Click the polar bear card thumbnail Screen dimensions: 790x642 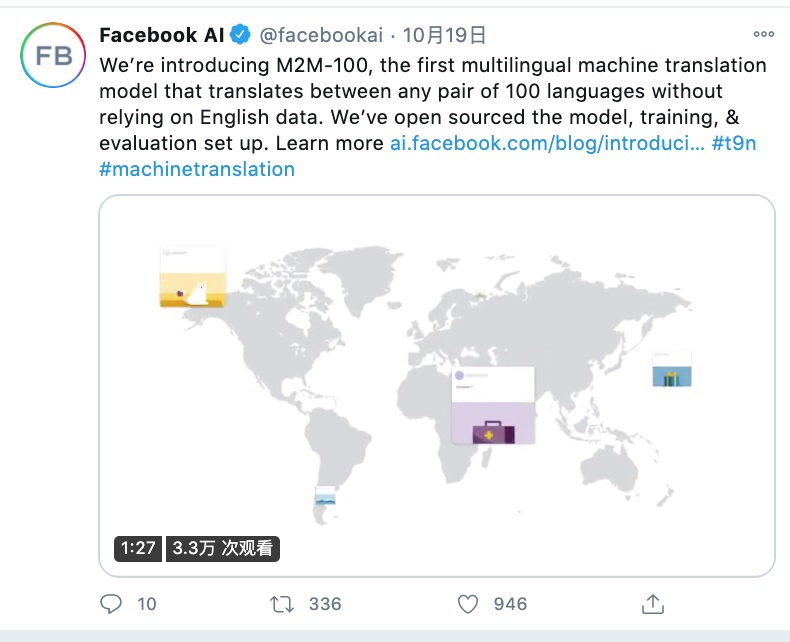point(193,277)
